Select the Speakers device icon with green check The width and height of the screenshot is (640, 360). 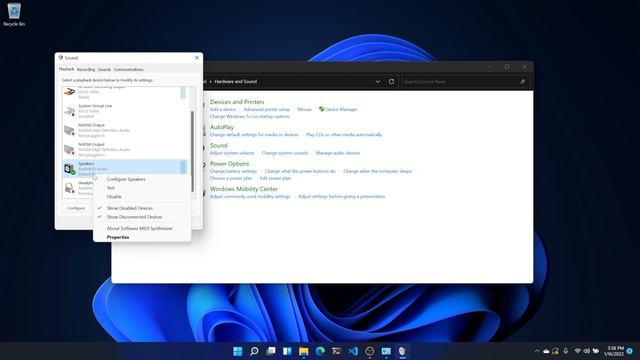(70, 168)
